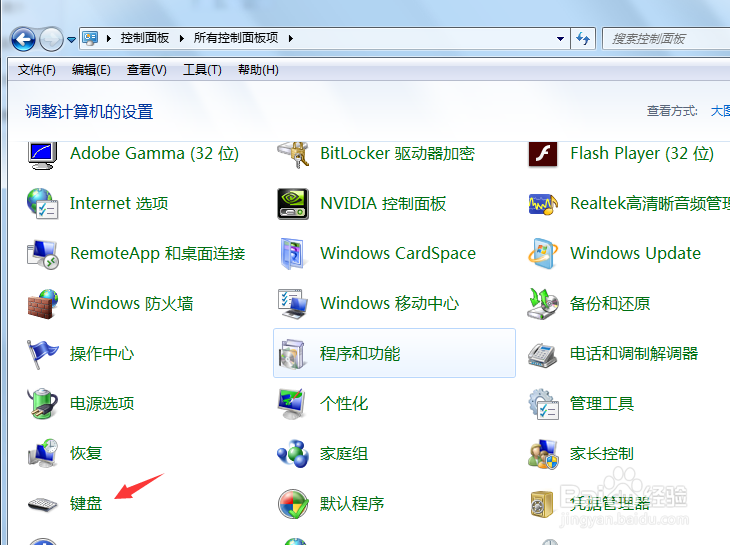Open the 电话和调制解调器 phone icon
Screen dimensions: 730x545
[543, 355]
